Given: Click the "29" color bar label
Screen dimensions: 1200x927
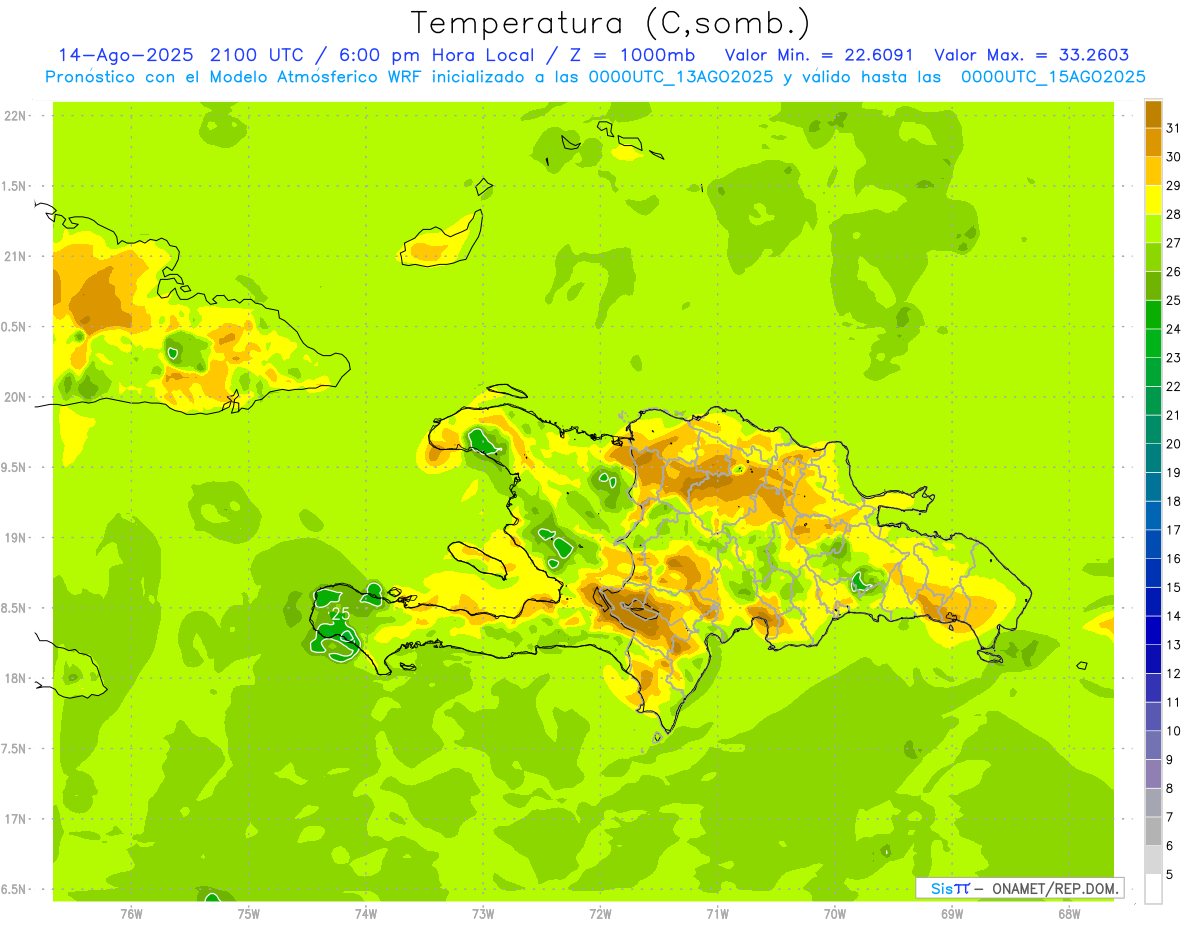Looking at the screenshot, I should pos(1174,185).
